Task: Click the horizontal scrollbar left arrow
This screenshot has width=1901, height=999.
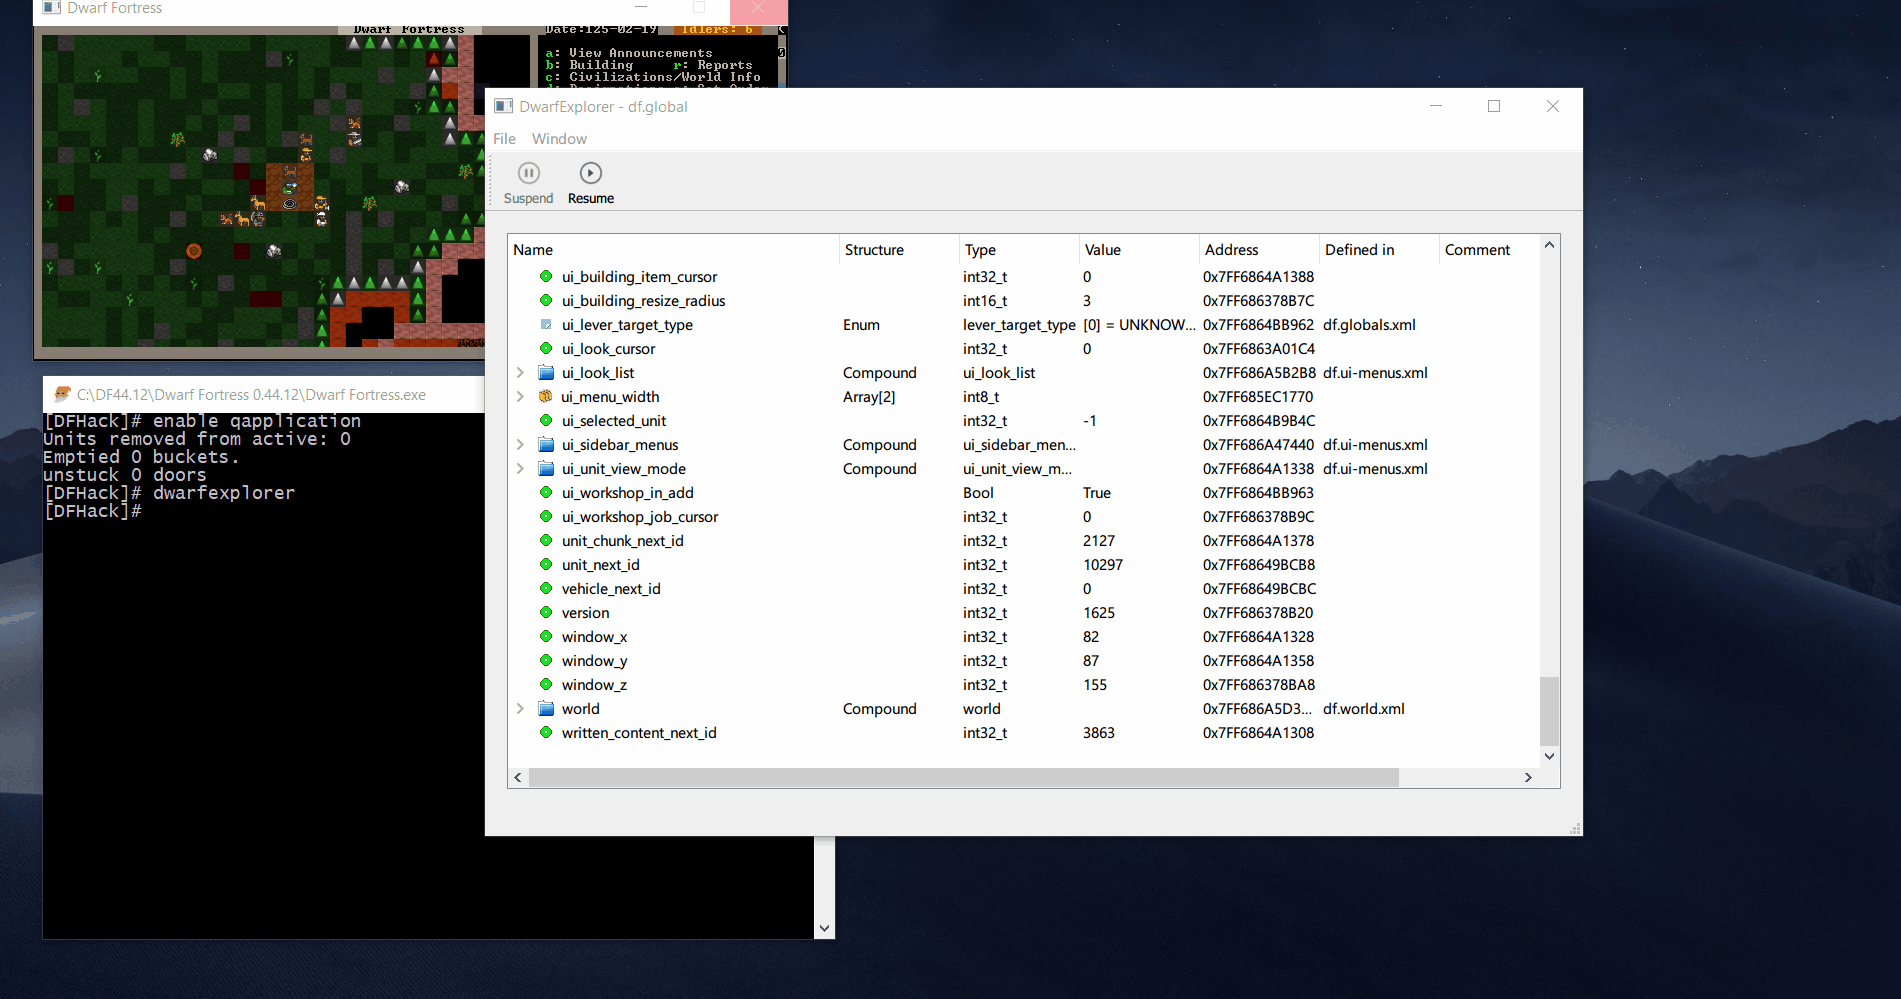Action: (x=518, y=777)
